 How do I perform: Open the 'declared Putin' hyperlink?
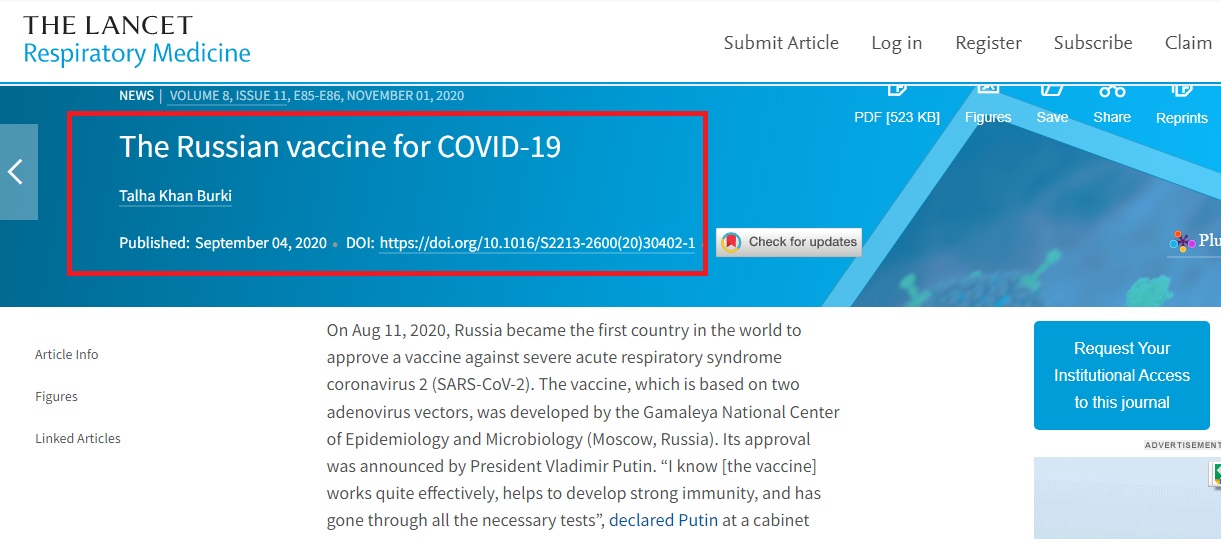pyautogui.click(x=663, y=520)
